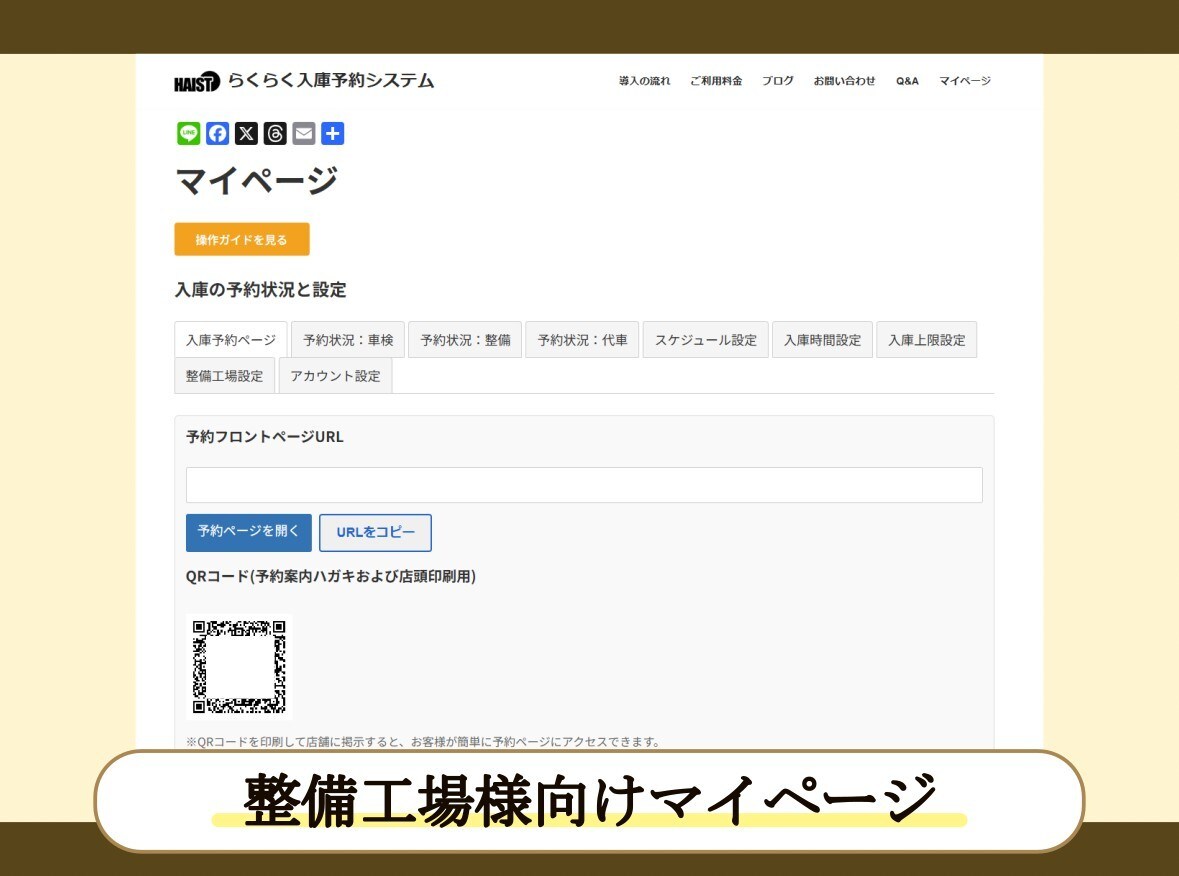Switch to the 予約状況：整備 tab

[x=465, y=340]
